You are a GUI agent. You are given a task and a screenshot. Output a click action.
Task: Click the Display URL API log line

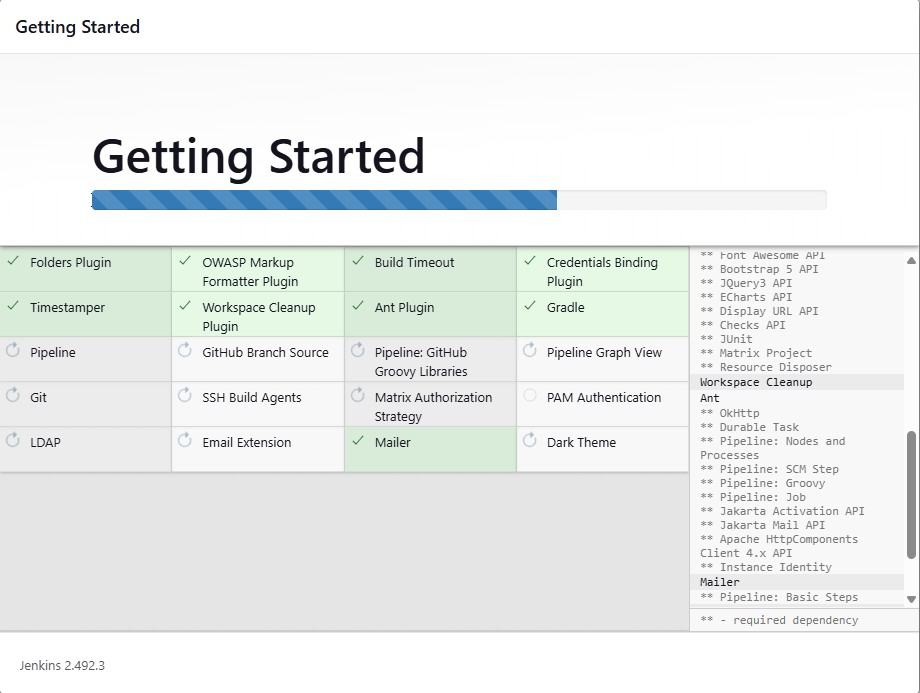click(x=759, y=311)
